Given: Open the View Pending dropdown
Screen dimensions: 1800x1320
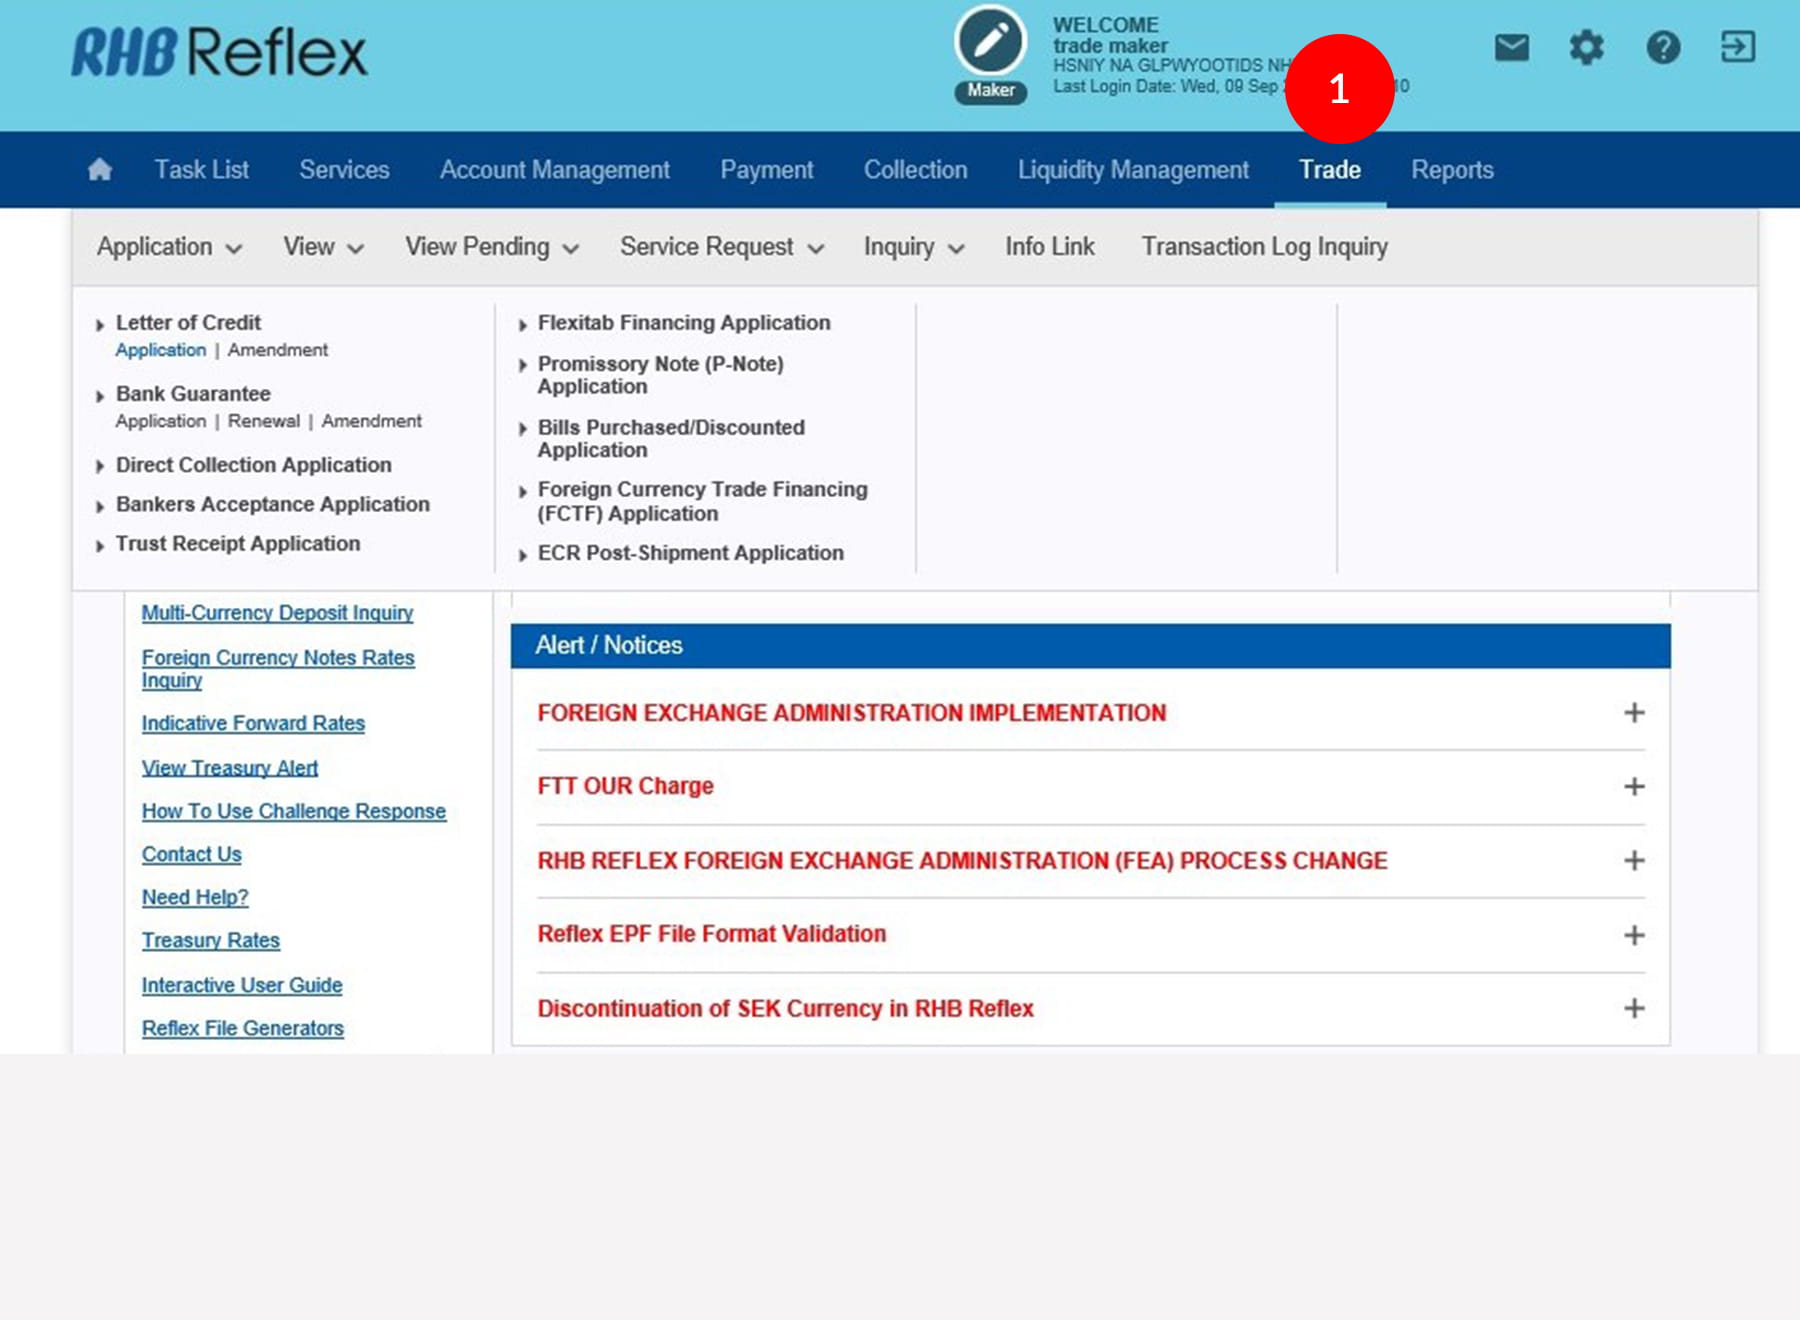Looking at the screenshot, I should point(491,247).
